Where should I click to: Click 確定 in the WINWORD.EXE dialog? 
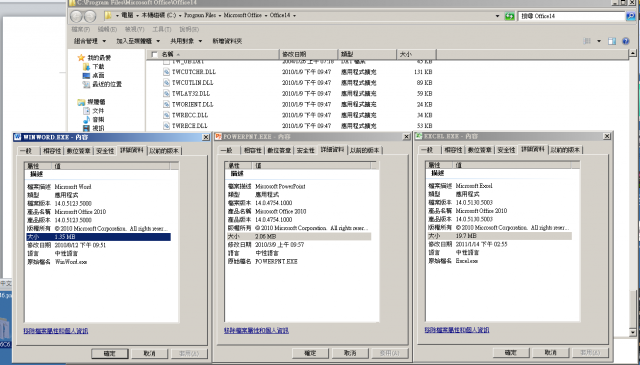[109, 354]
